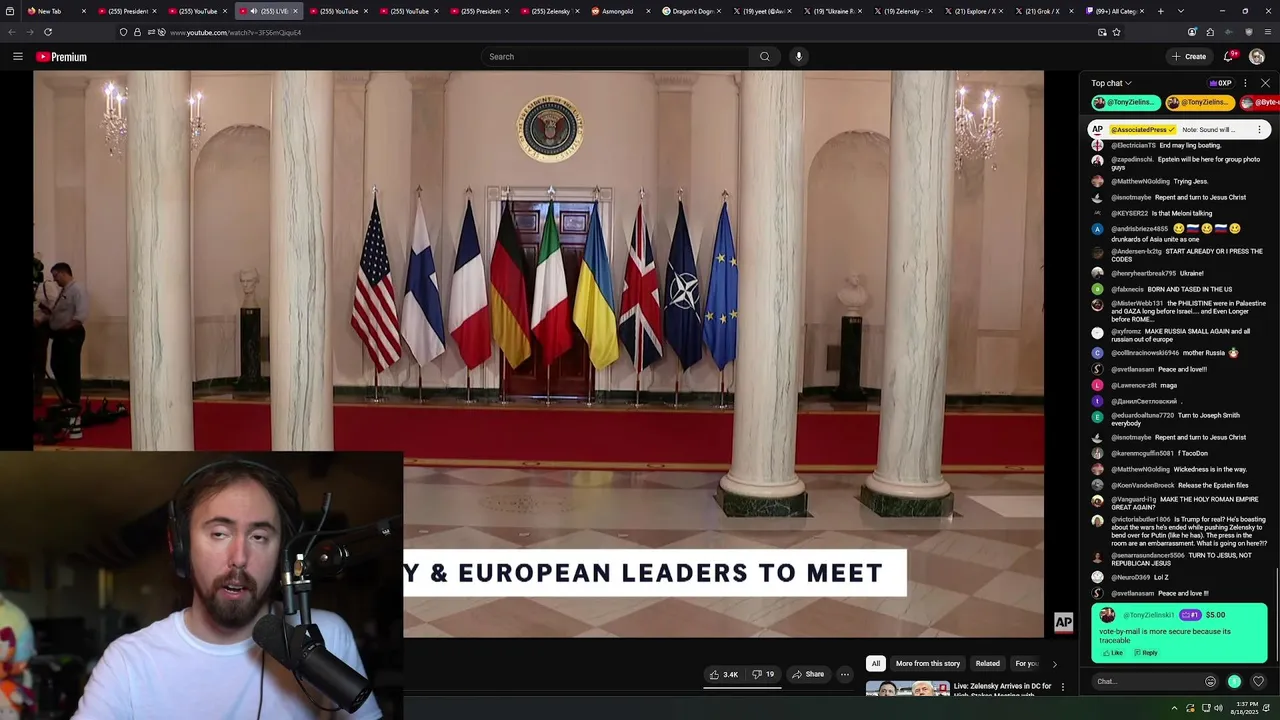
Task: Open the Top chat mode dropdown
Action: [1111, 83]
